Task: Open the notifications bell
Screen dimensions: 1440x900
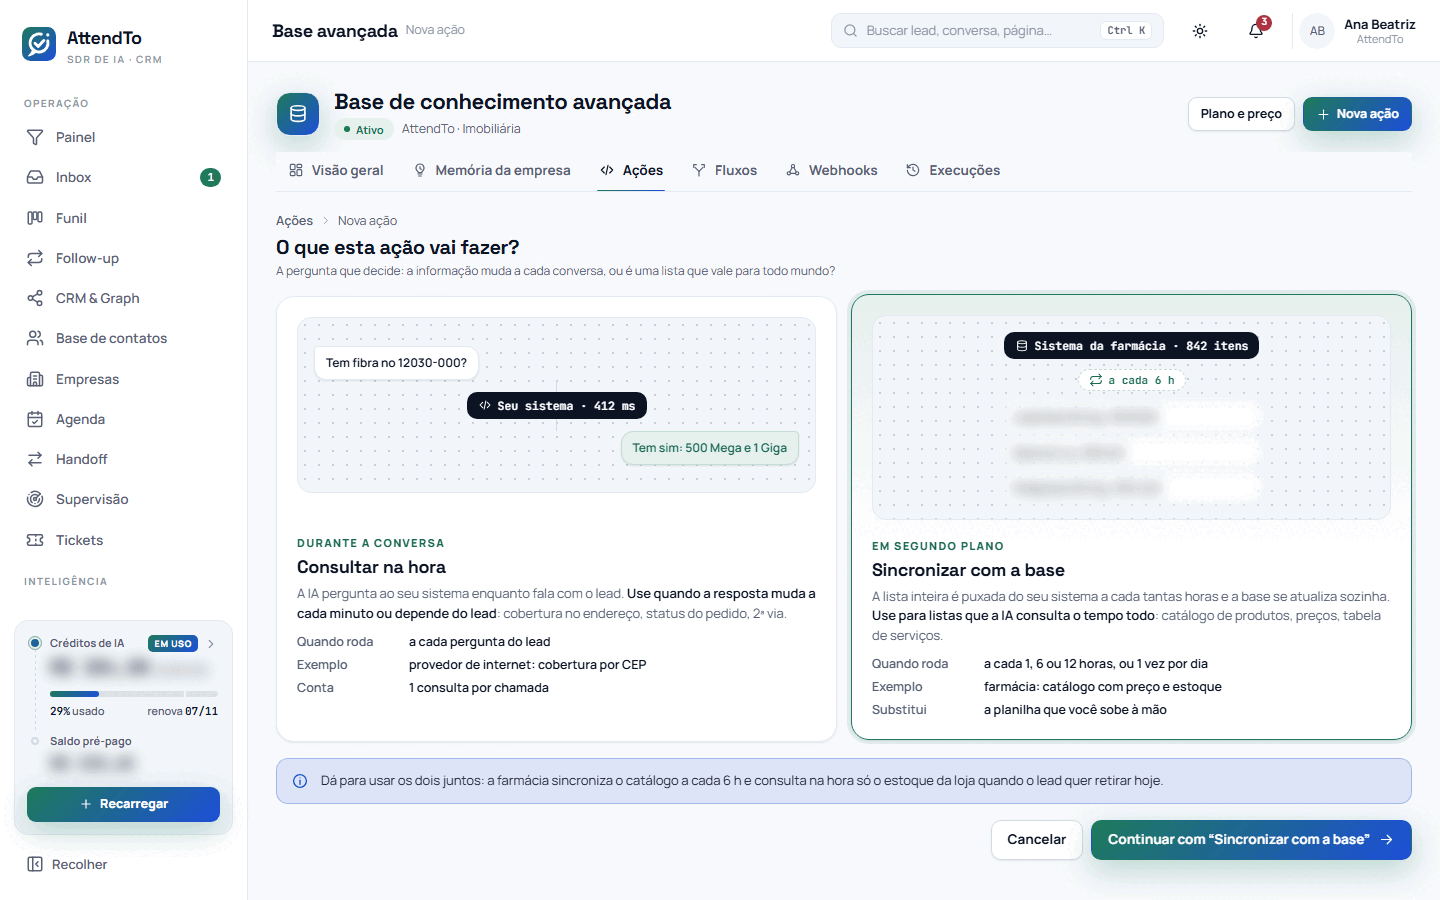Action: click(1256, 31)
